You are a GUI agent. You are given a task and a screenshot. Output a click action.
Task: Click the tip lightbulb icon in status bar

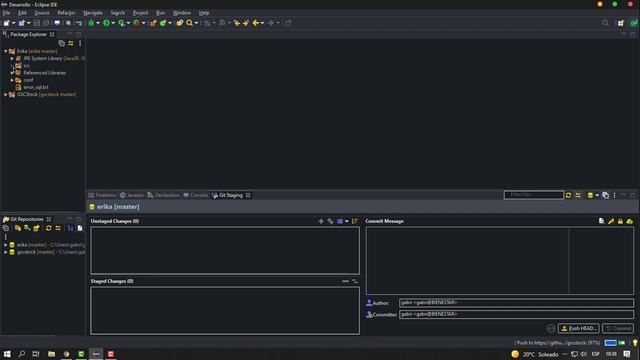(635, 343)
